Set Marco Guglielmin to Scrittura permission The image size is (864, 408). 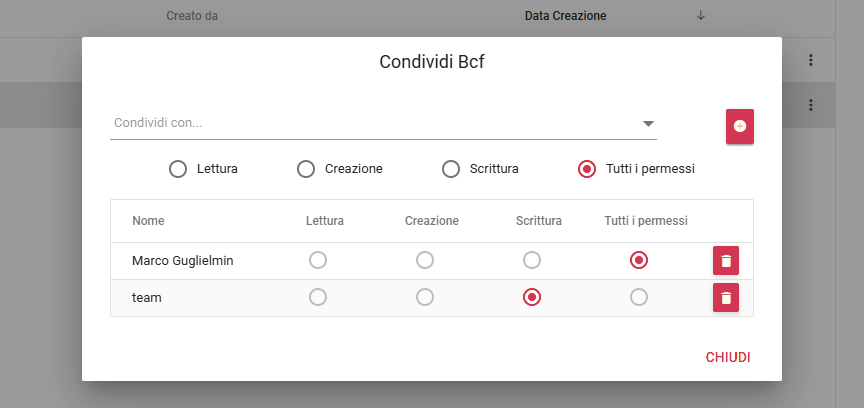click(x=532, y=260)
